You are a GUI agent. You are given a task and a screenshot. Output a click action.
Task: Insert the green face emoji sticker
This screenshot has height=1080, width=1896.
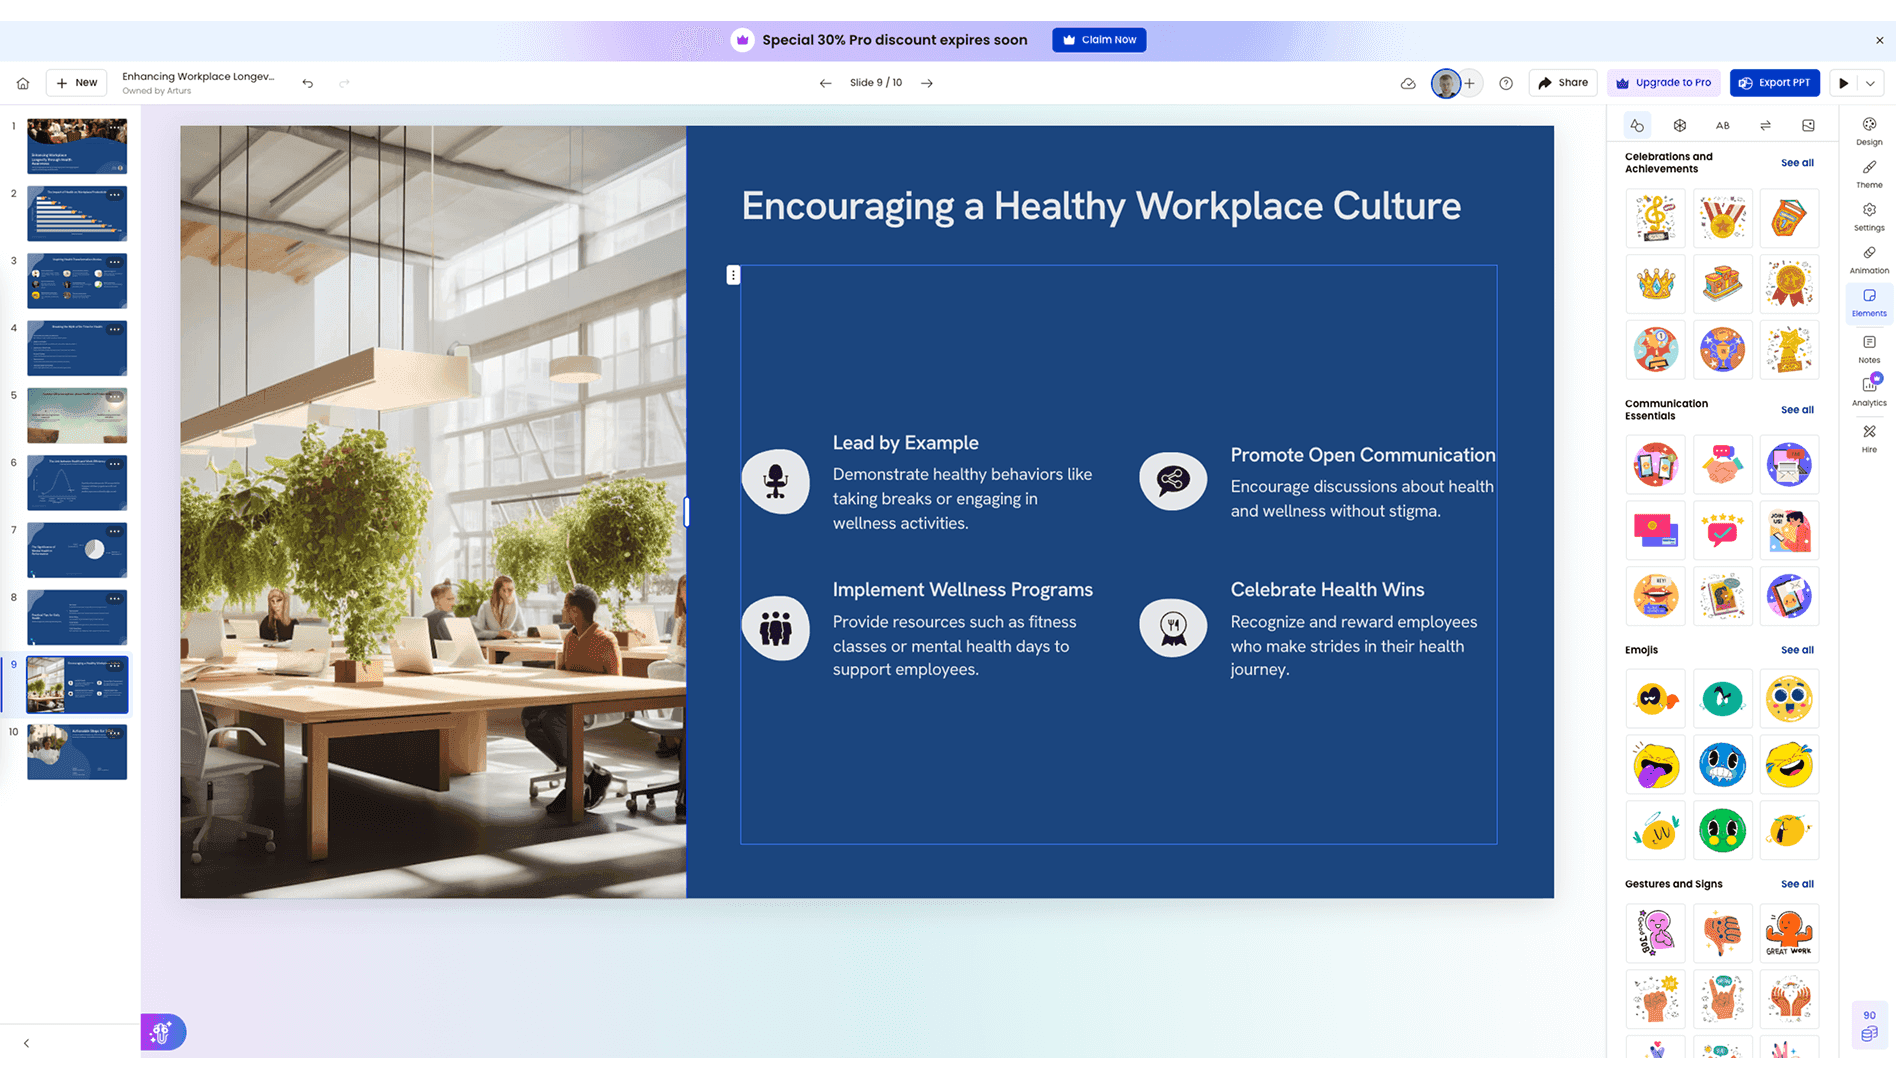point(1722,831)
